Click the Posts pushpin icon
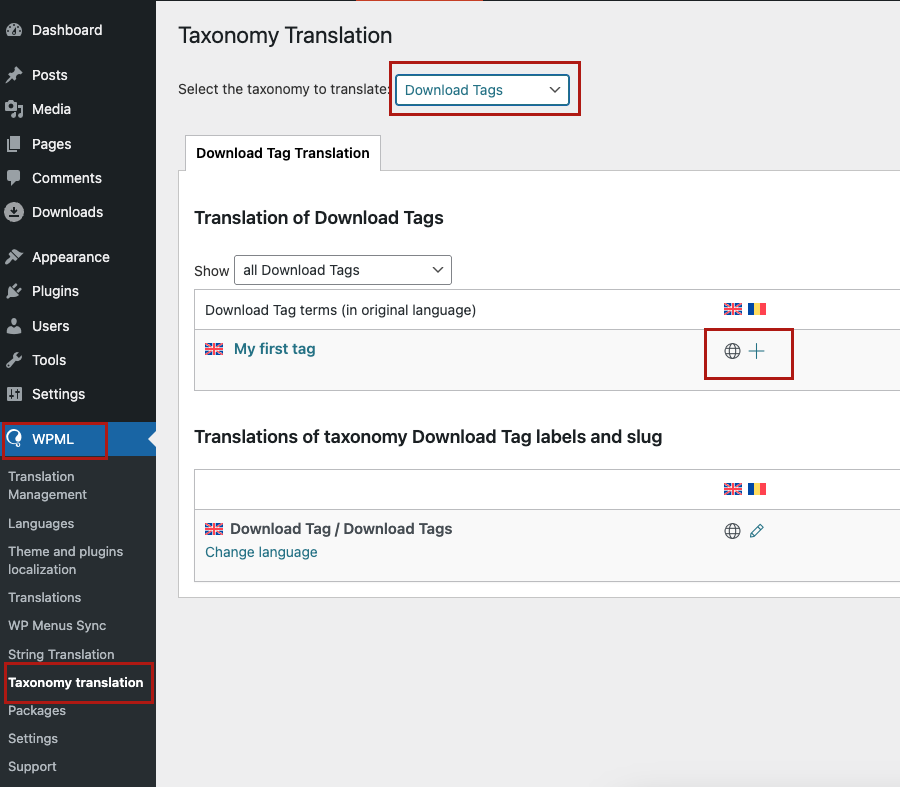Image resolution: width=900 pixels, height=787 pixels. (x=14, y=75)
